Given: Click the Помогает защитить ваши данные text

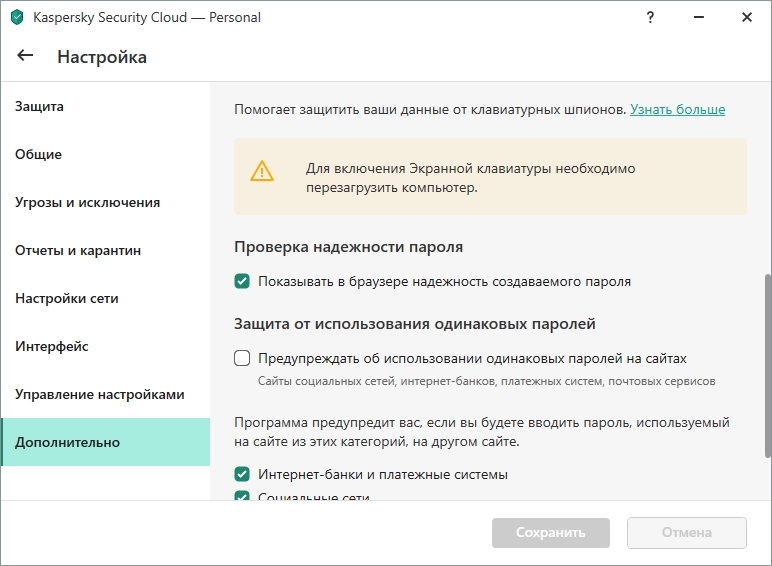Looking at the screenshot, I should click(x=430, y=109).
